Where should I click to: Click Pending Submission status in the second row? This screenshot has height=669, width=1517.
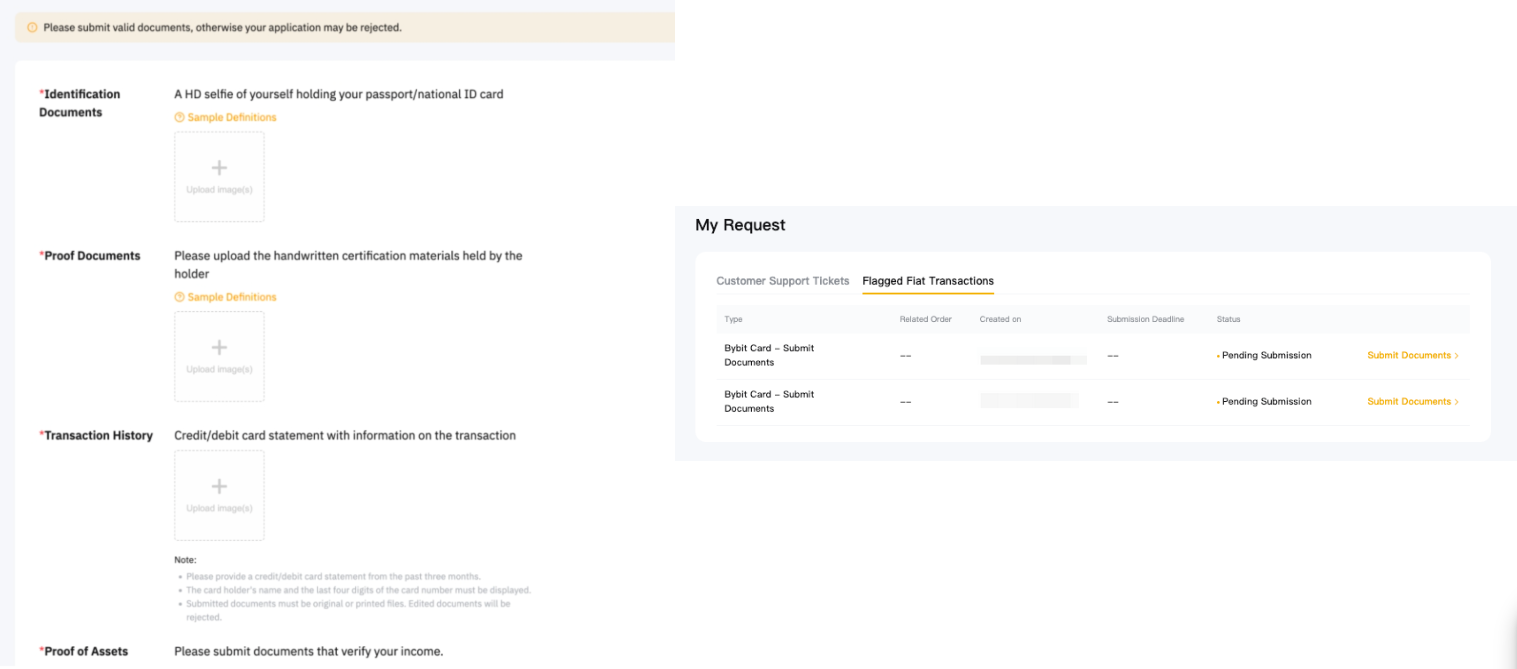coord(1266,402)
